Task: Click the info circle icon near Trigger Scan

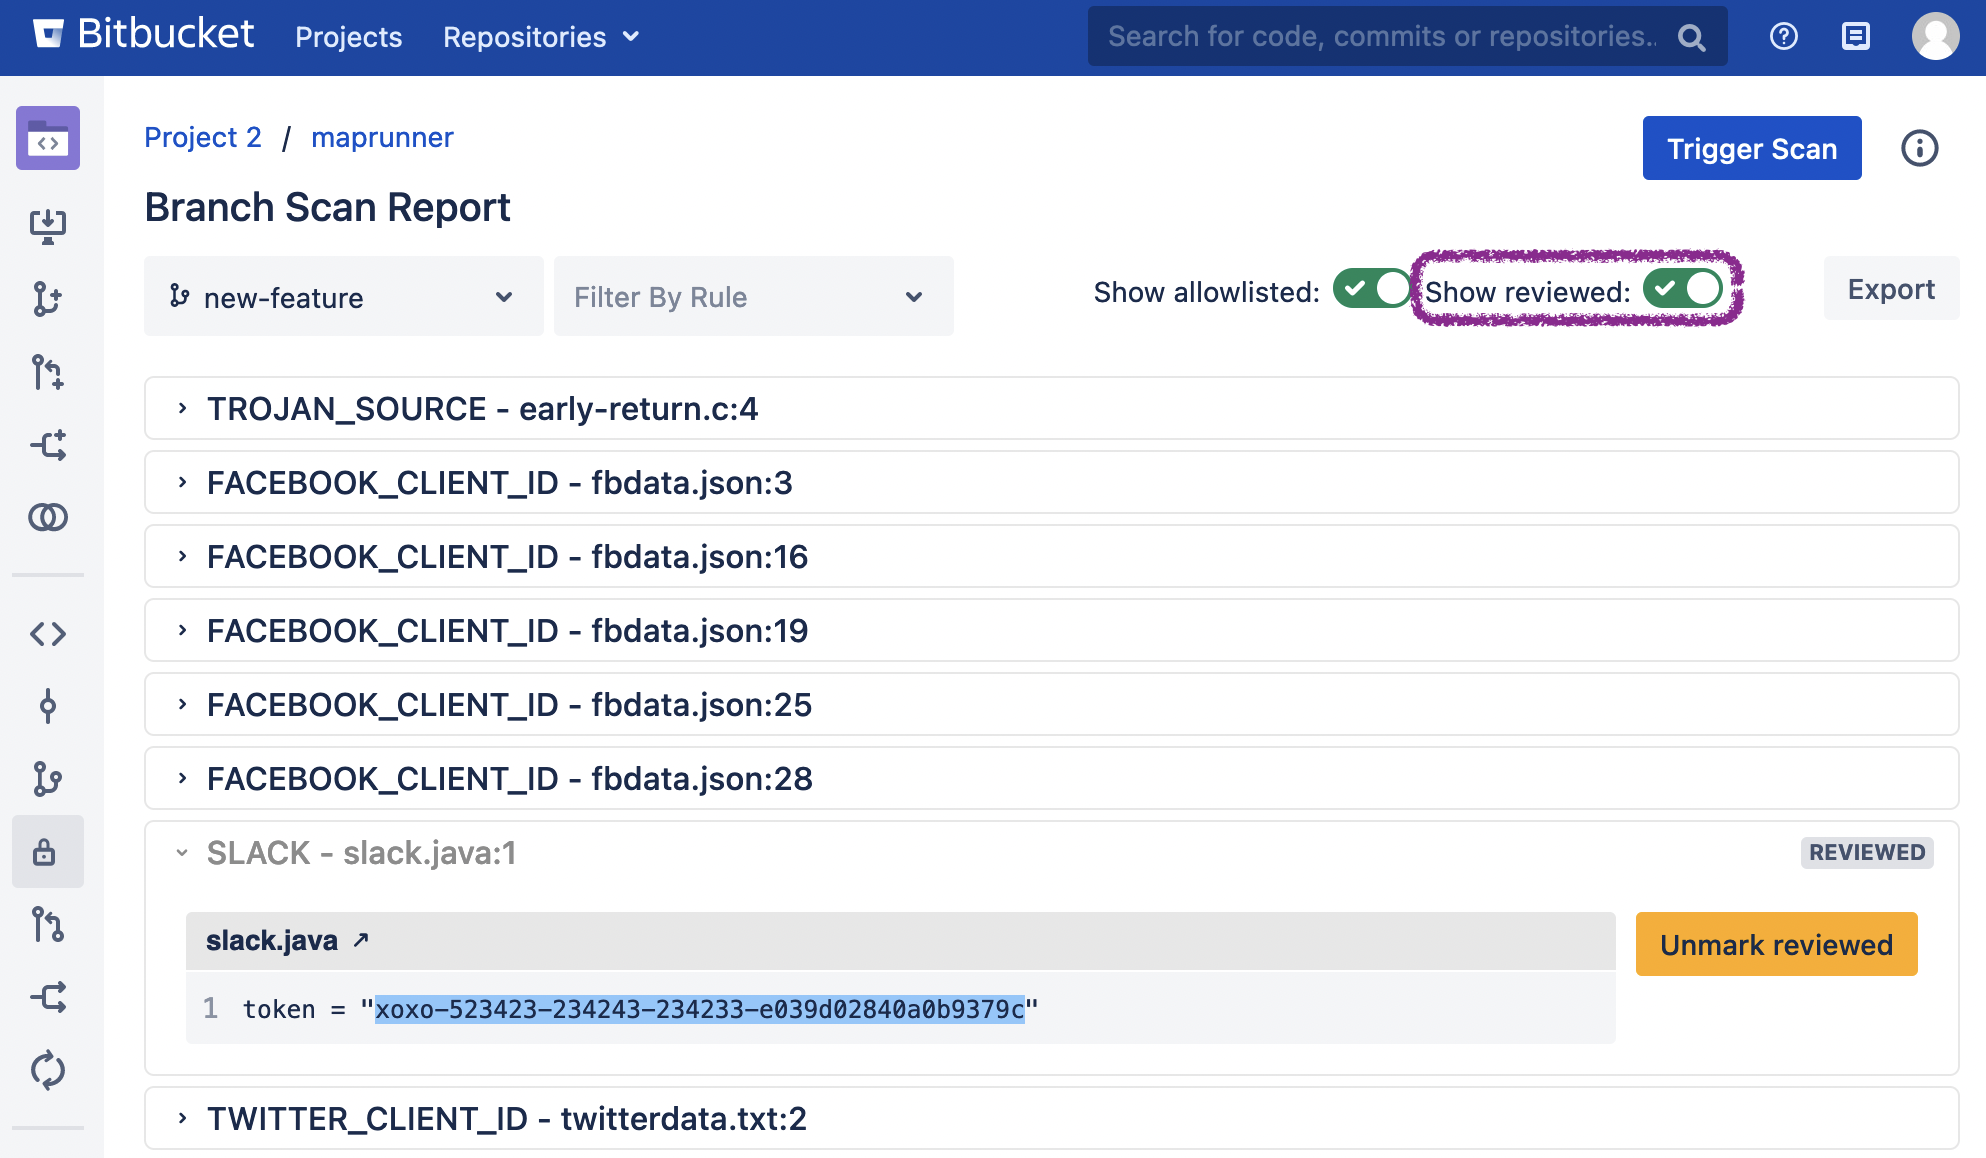Action: tap(1919, 148)
